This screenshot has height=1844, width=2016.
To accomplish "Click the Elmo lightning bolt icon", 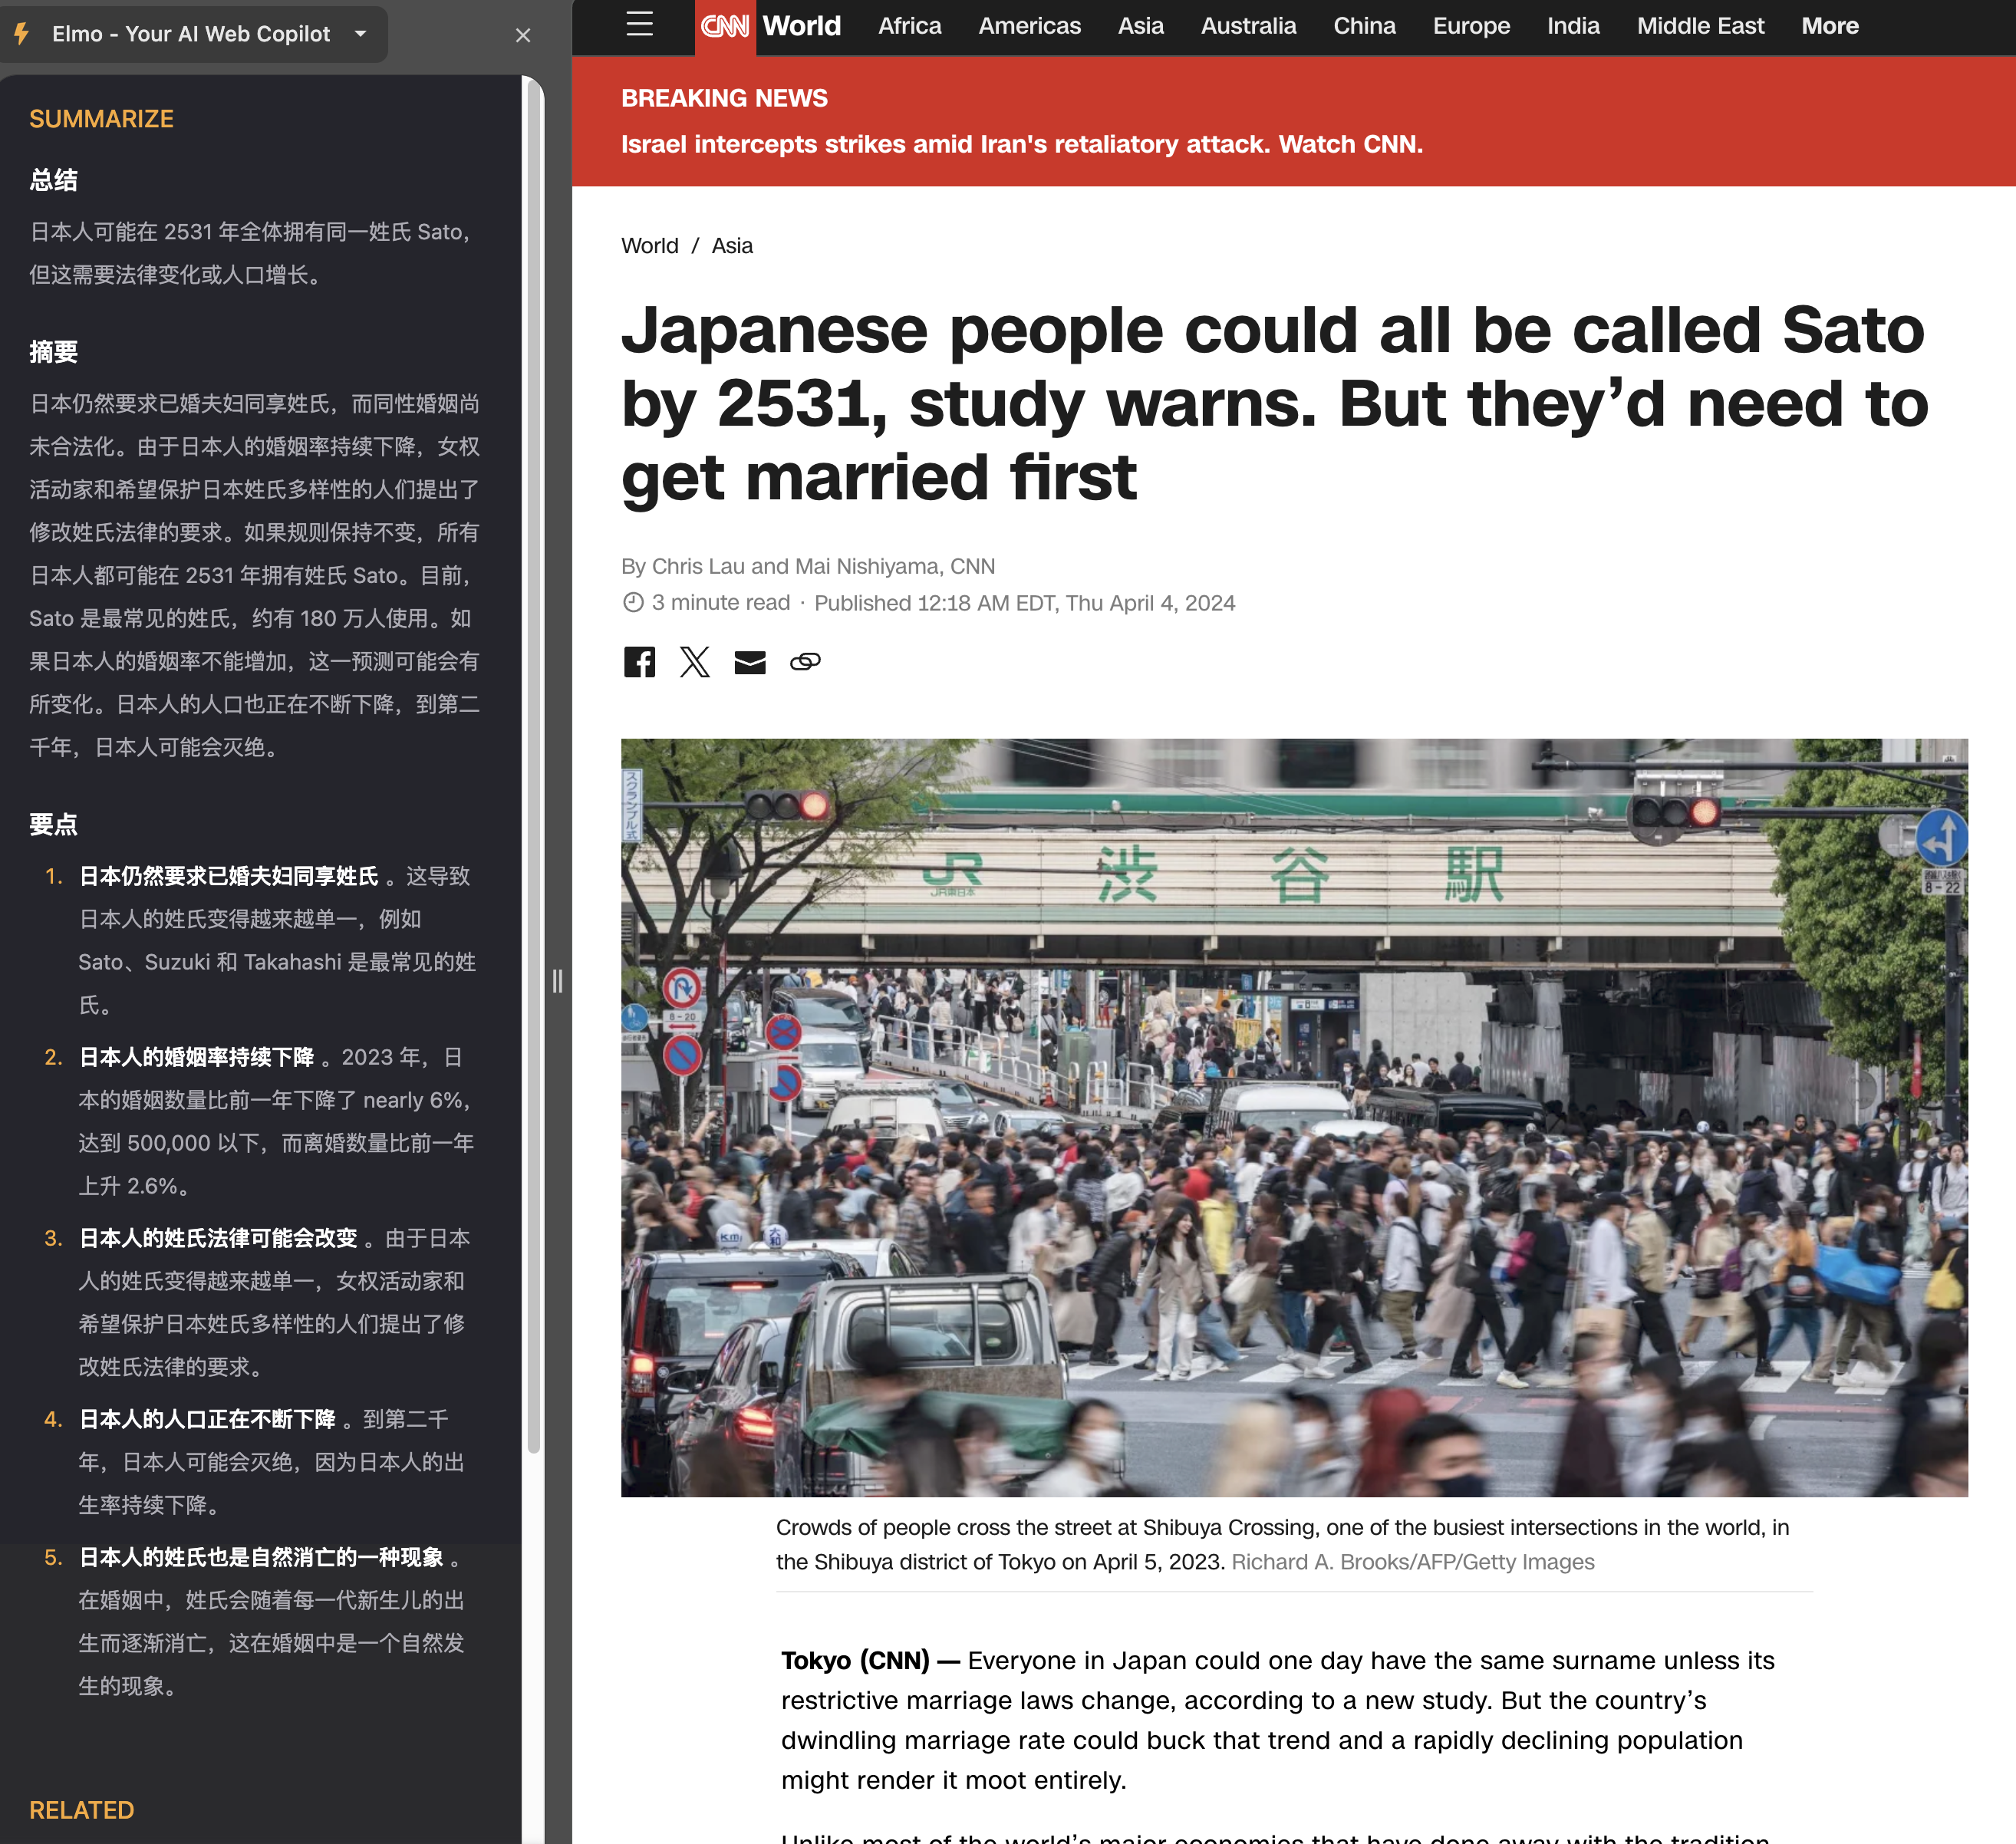I will pos(22,34).
